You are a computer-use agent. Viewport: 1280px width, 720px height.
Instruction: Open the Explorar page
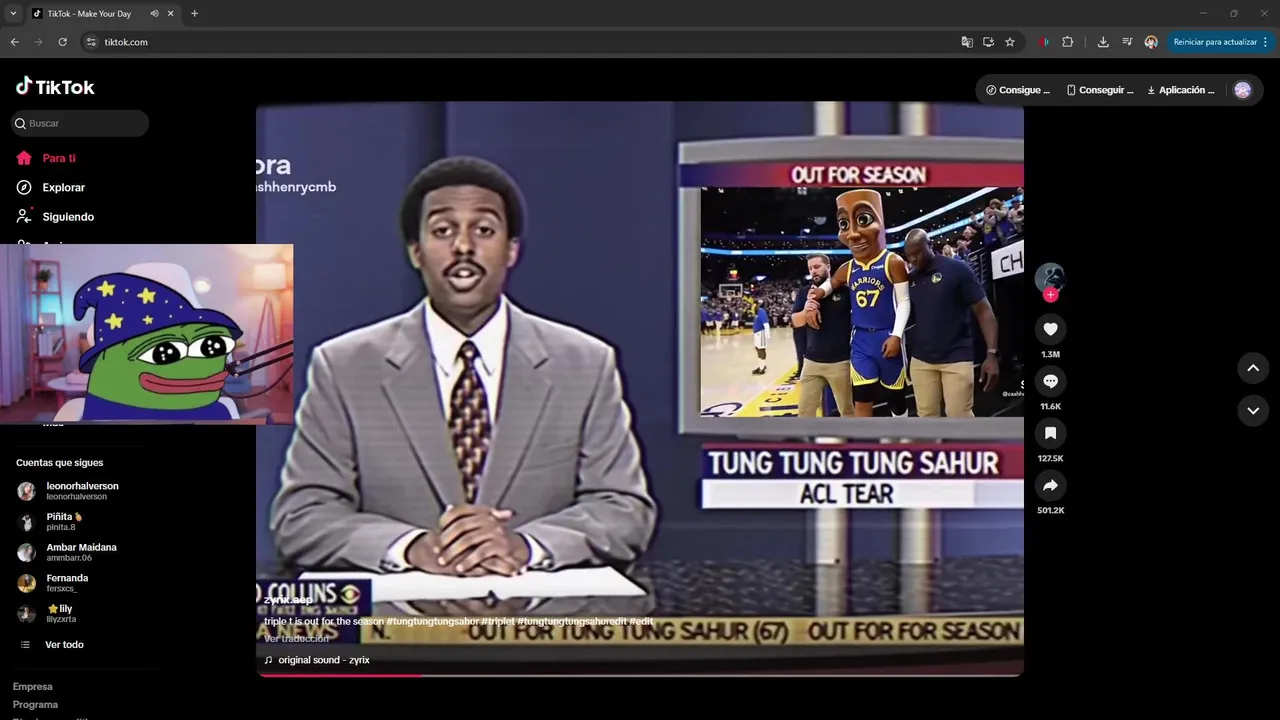pyautogui.click(x=63, y=187)
